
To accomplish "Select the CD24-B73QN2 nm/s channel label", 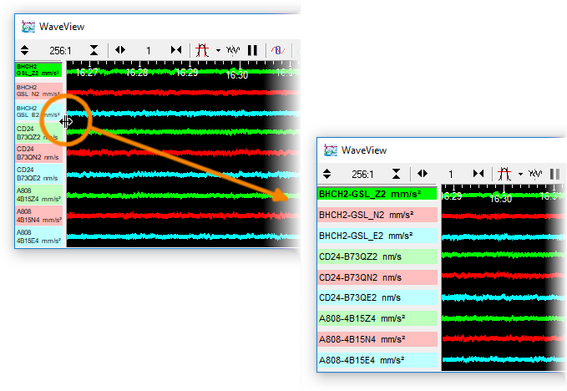I will [x=378, y=277].
